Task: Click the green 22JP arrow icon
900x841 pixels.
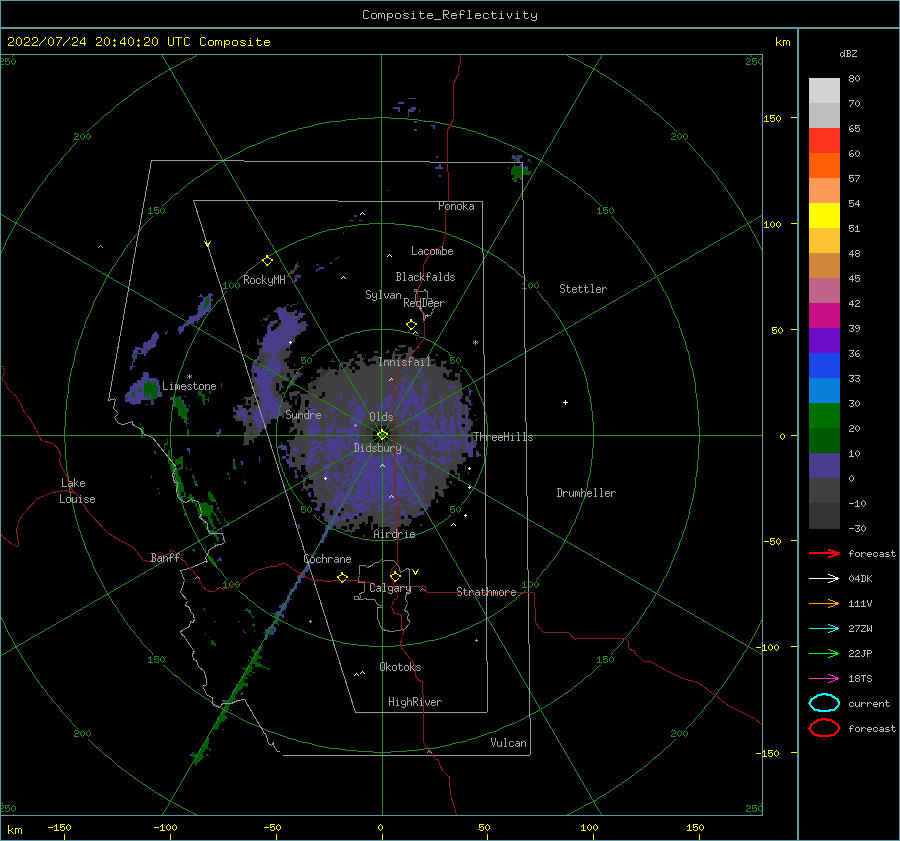Action: pyautogui.click(x=824, y=653)
